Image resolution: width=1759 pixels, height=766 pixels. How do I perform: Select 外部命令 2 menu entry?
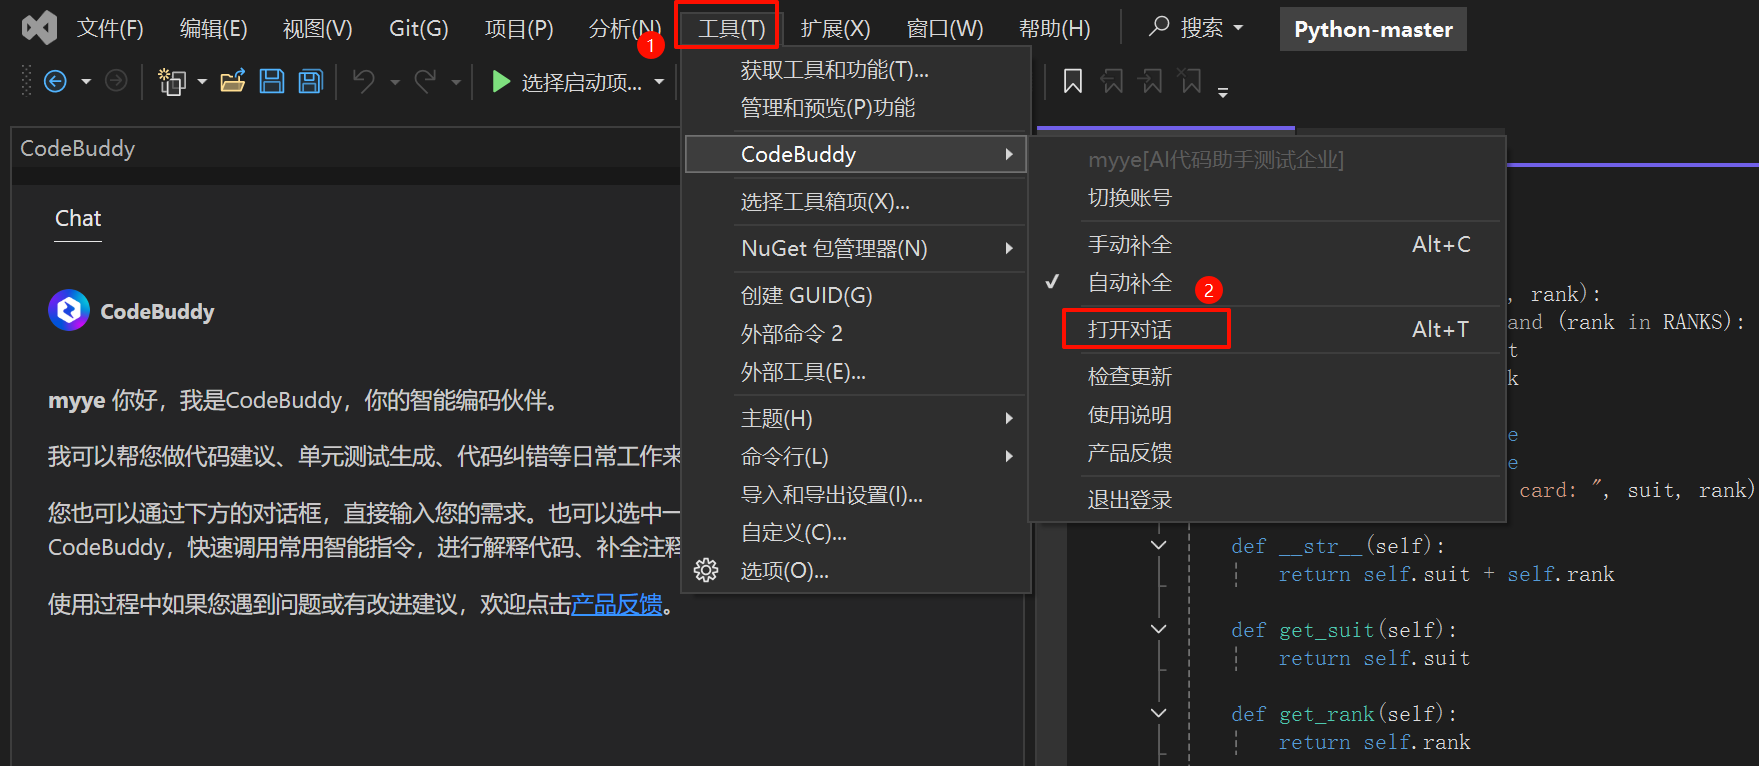856,333
